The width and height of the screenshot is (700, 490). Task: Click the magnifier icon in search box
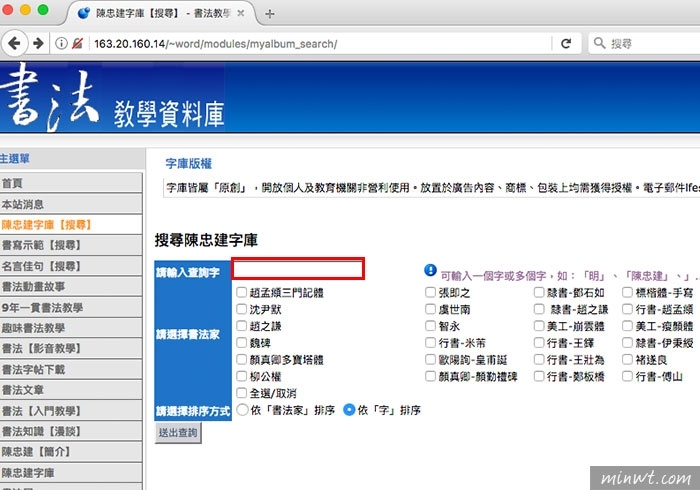[600, 43]
